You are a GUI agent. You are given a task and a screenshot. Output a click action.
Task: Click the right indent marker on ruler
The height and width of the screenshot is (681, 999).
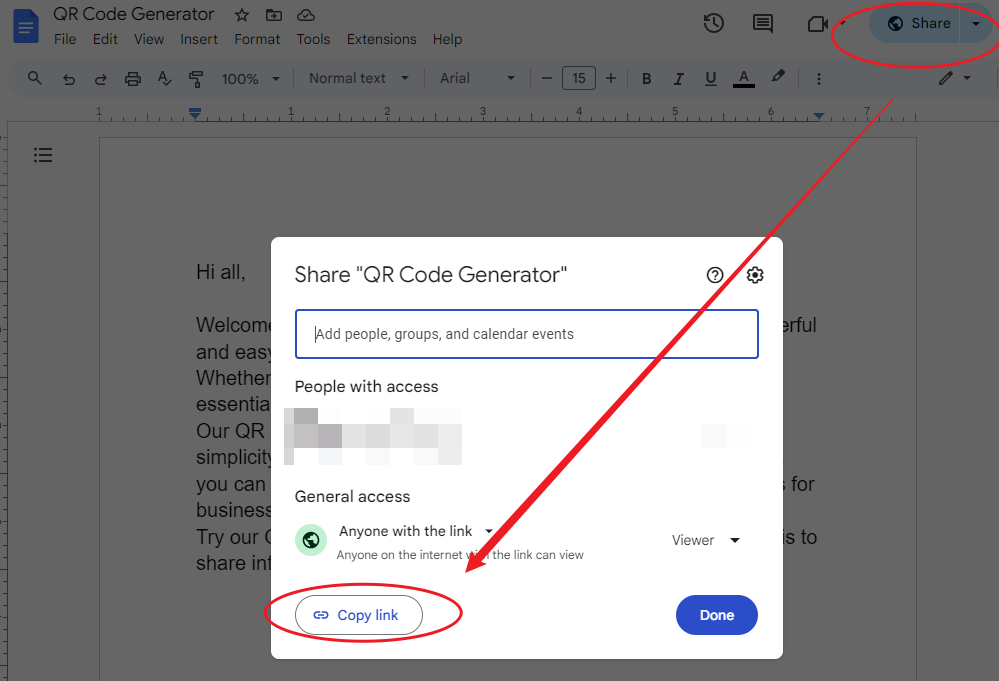click(819, 116)
